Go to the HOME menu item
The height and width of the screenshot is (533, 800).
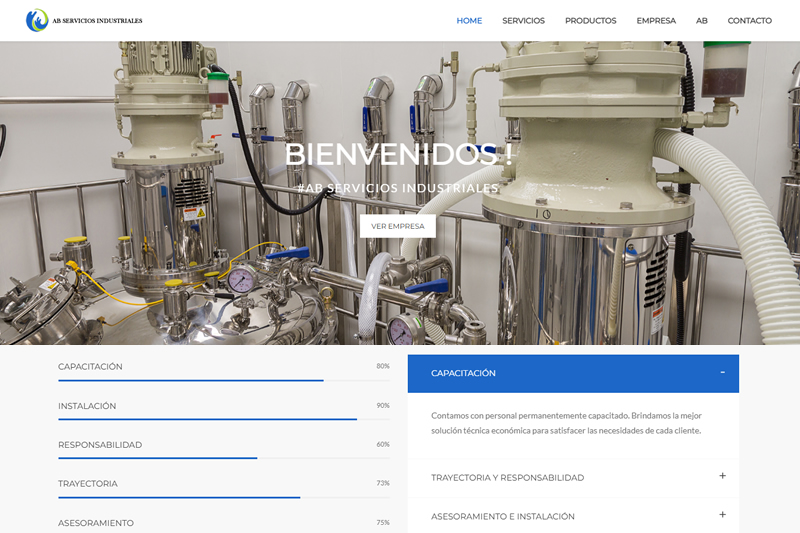[x=469, y=21]
